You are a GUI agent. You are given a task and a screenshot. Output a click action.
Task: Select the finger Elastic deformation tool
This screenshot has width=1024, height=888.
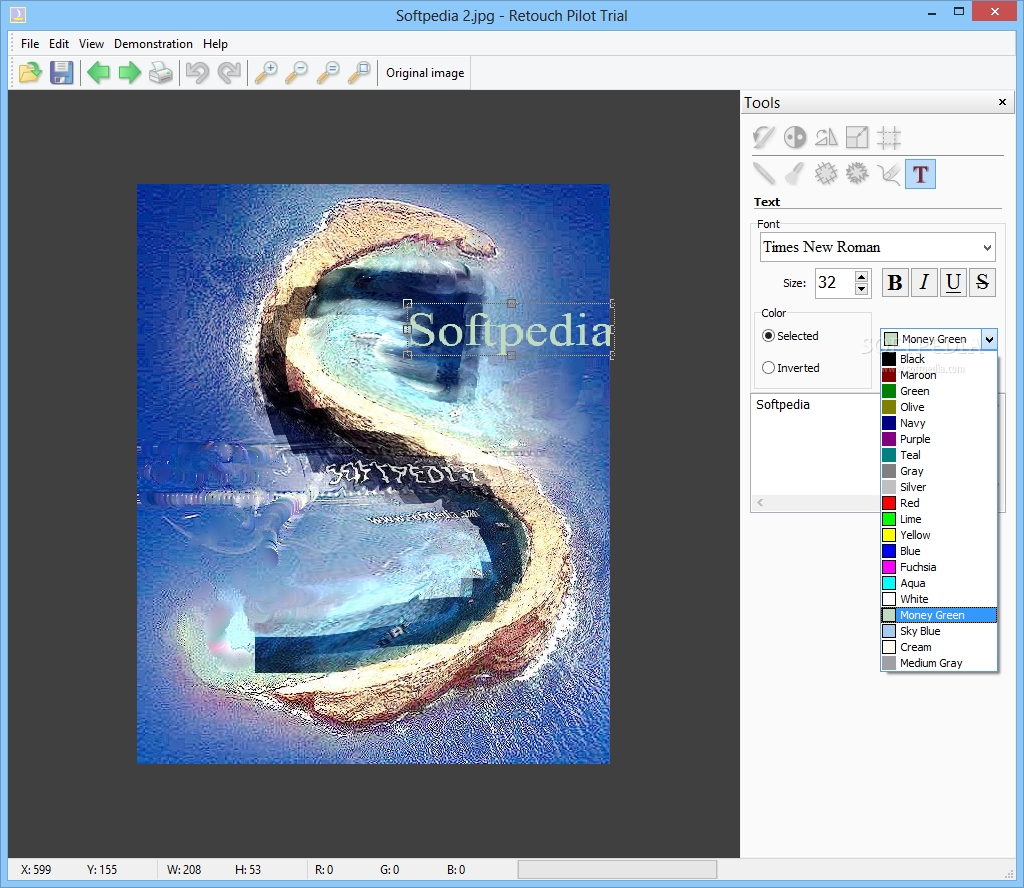pos(889,174)
